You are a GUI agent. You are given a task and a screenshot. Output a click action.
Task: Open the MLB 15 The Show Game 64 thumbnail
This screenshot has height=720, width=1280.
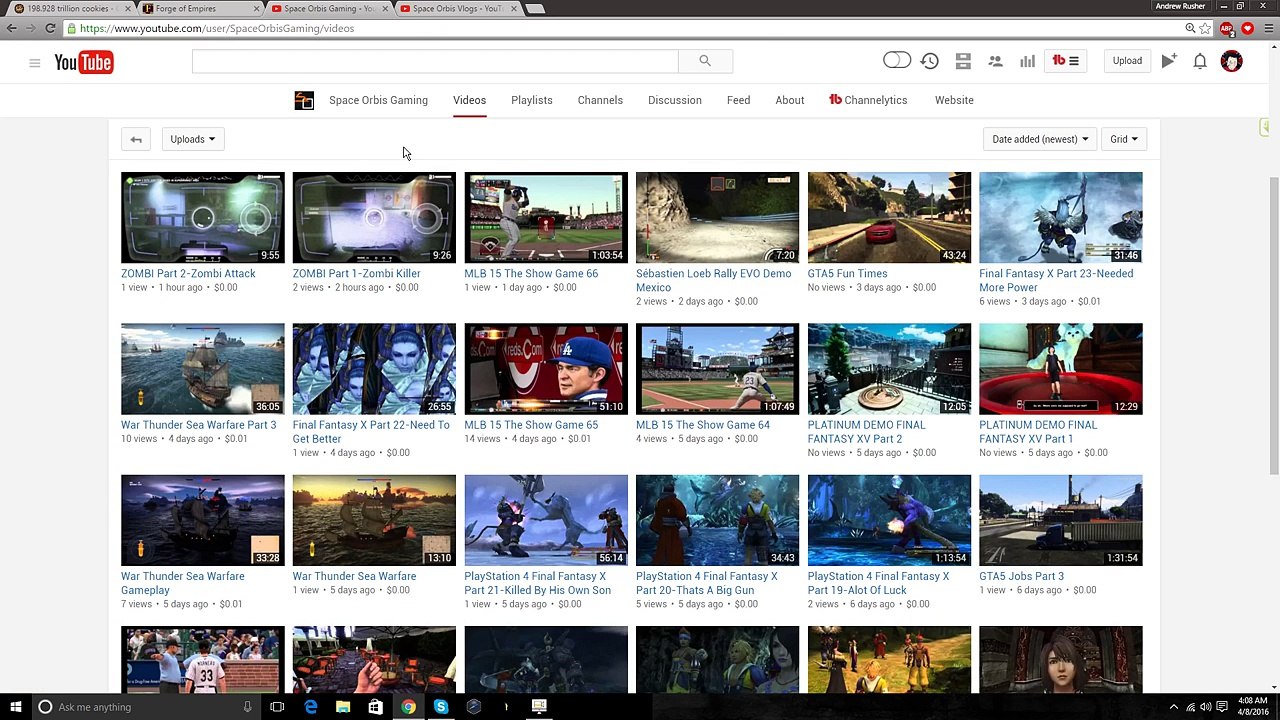coord(718,369)
